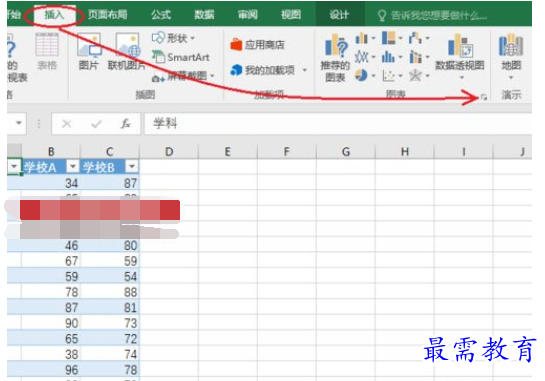Insert a 表格 table

47,51
